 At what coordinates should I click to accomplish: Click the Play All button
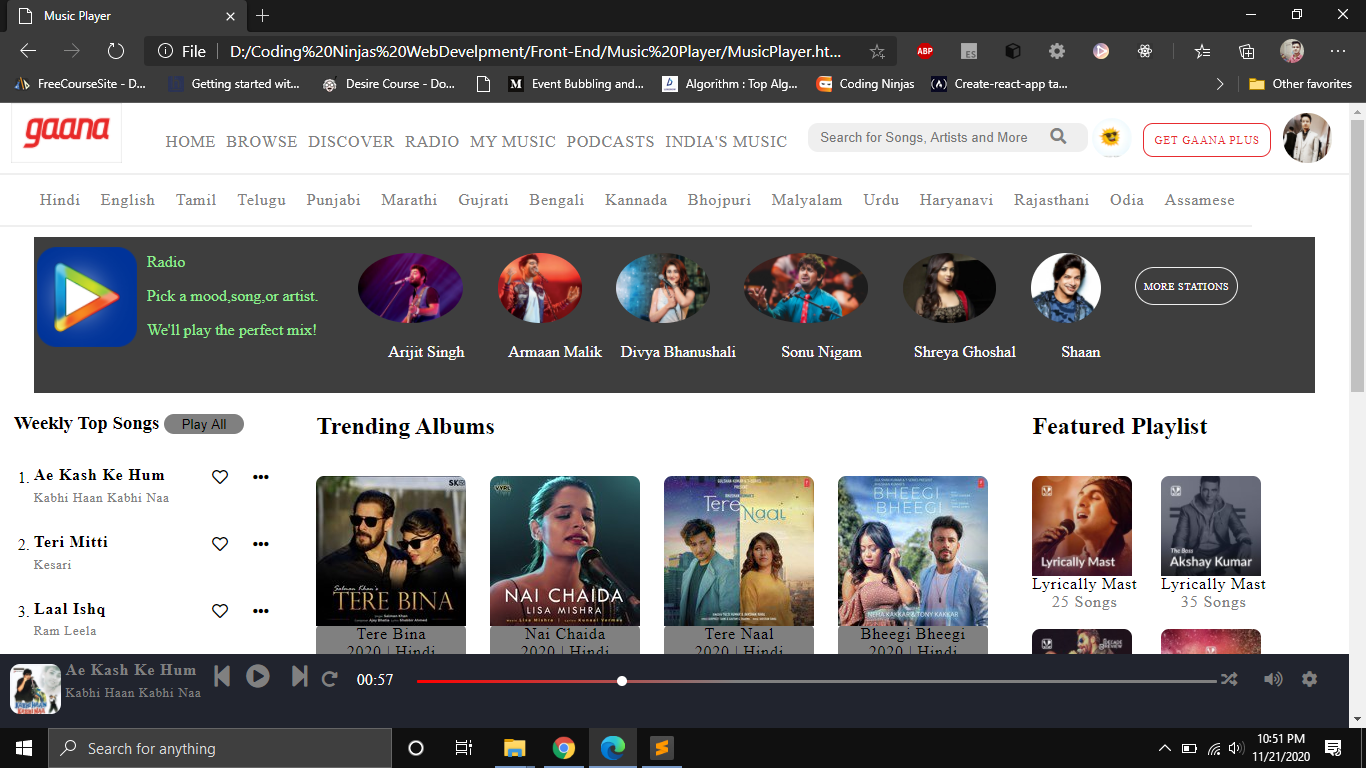[204, 424]
